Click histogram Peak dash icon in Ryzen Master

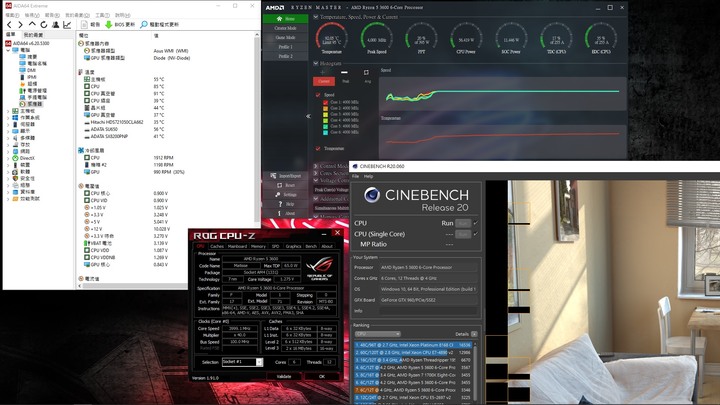(x=344, y=73)
